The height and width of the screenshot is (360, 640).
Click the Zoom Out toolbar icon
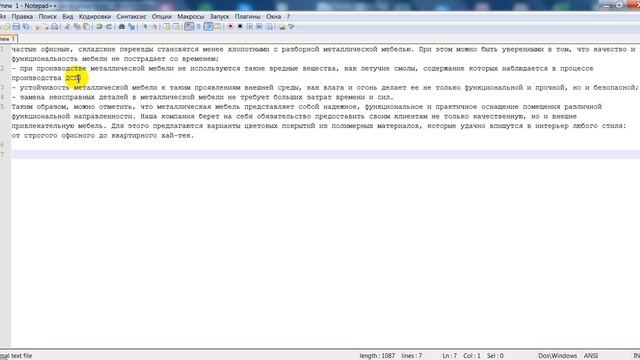click(155, 27)
